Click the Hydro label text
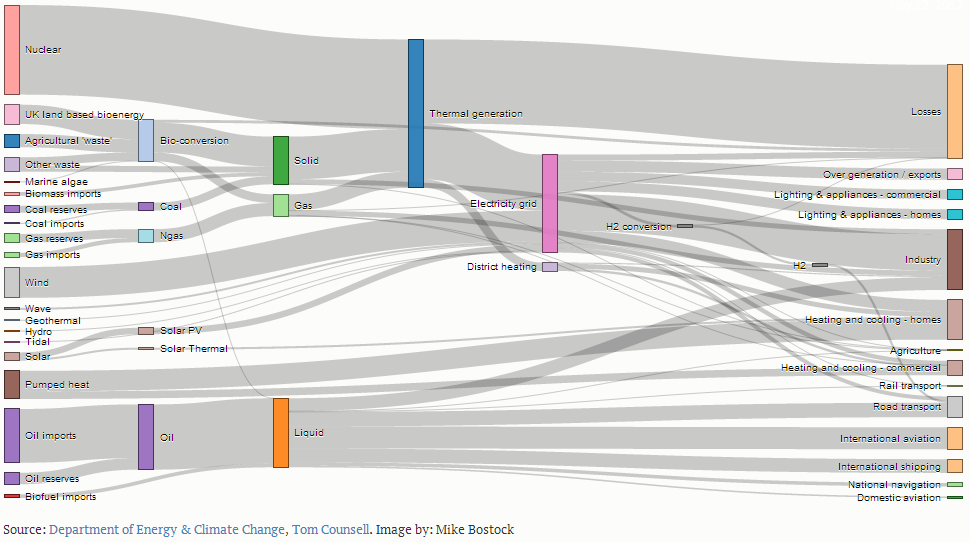Viewport: 970px width, 542px height. [38, 332]
